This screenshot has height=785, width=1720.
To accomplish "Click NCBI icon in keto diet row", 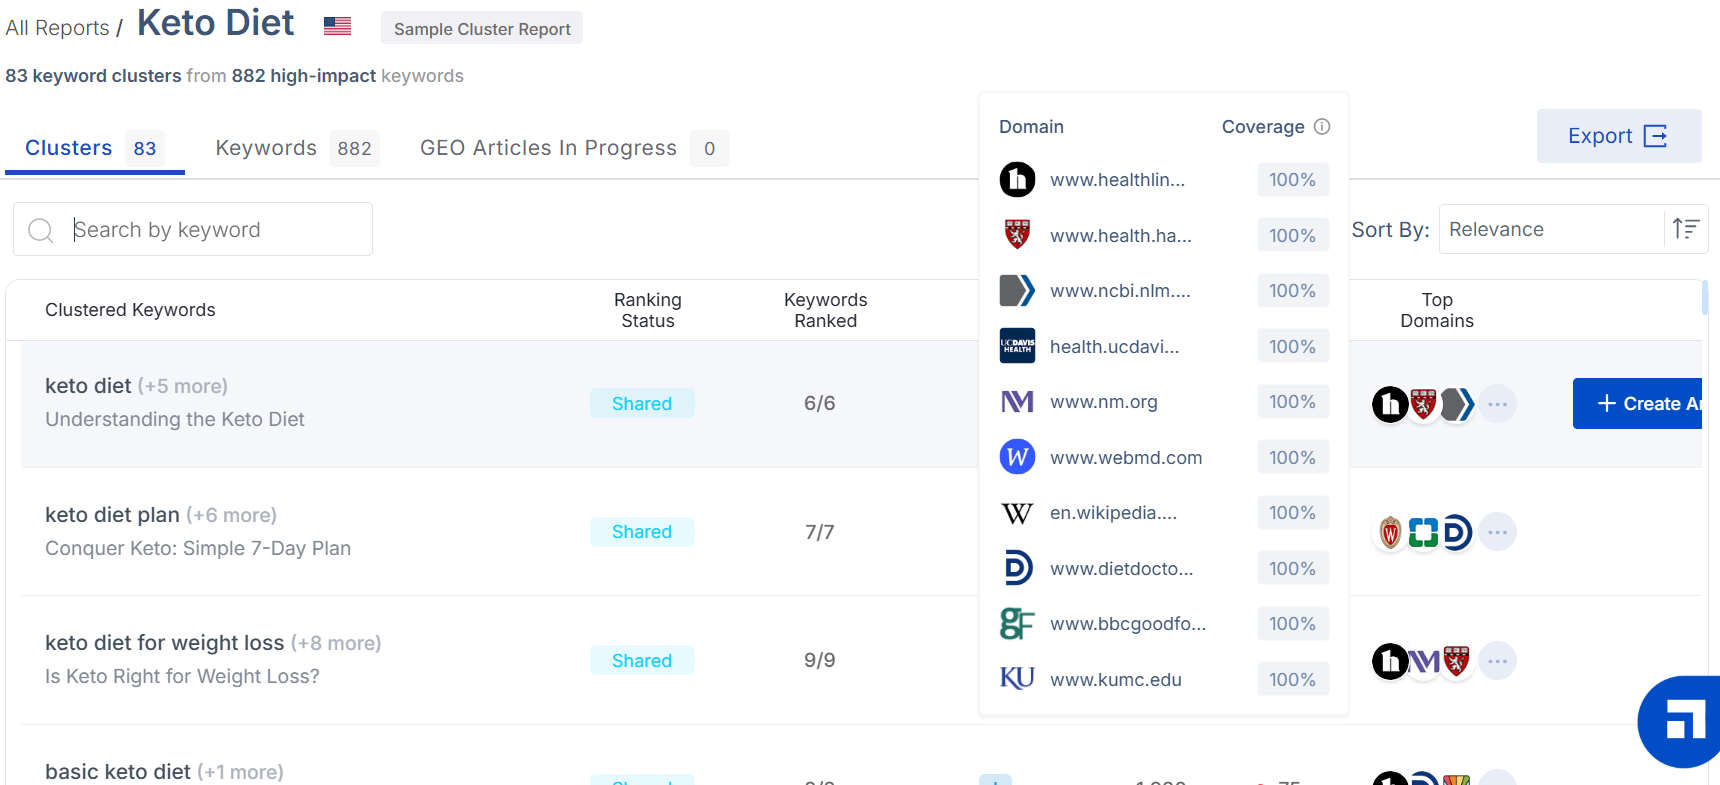I will pos(1457,404).
